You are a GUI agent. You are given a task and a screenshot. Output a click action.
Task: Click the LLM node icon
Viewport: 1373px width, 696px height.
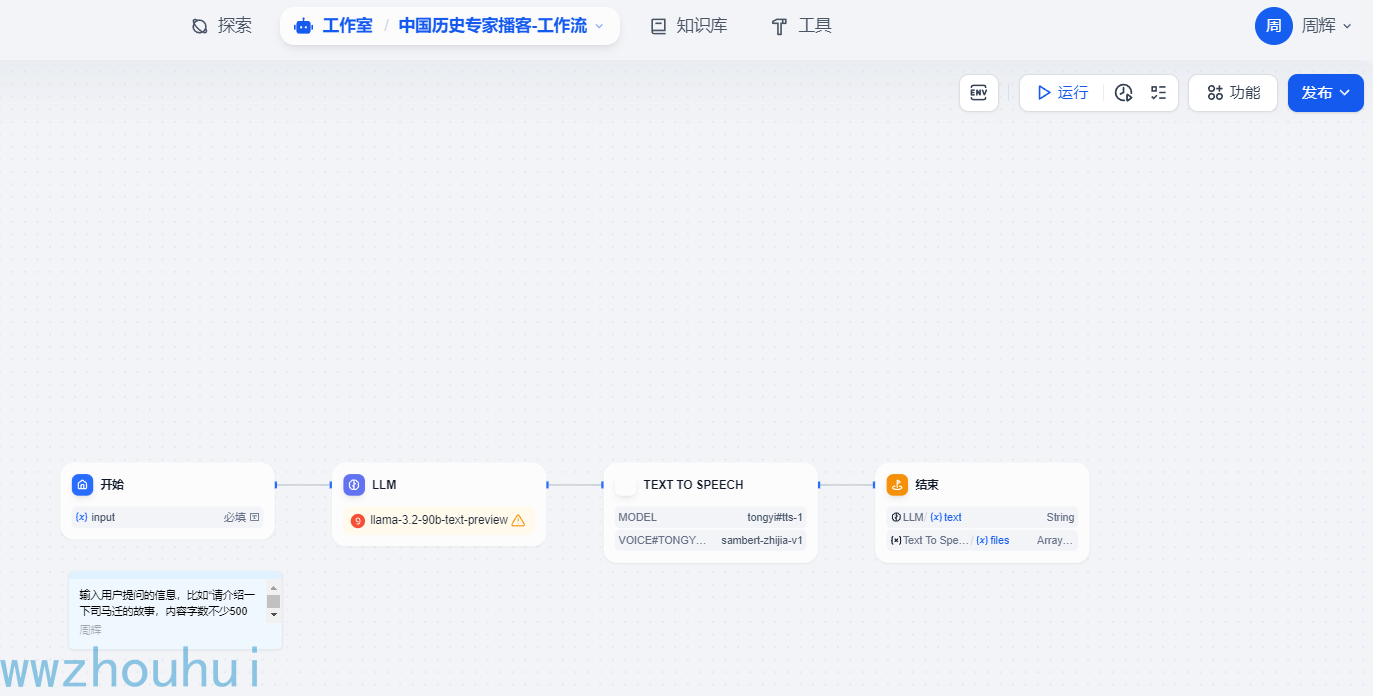[x=354, y=485]
